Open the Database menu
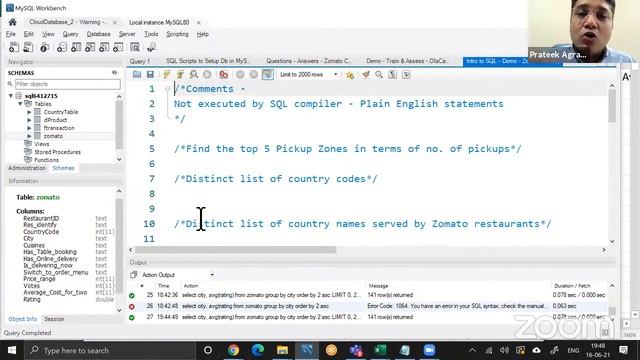The height and width of the screenshot is (360, 640). point(98,34)
